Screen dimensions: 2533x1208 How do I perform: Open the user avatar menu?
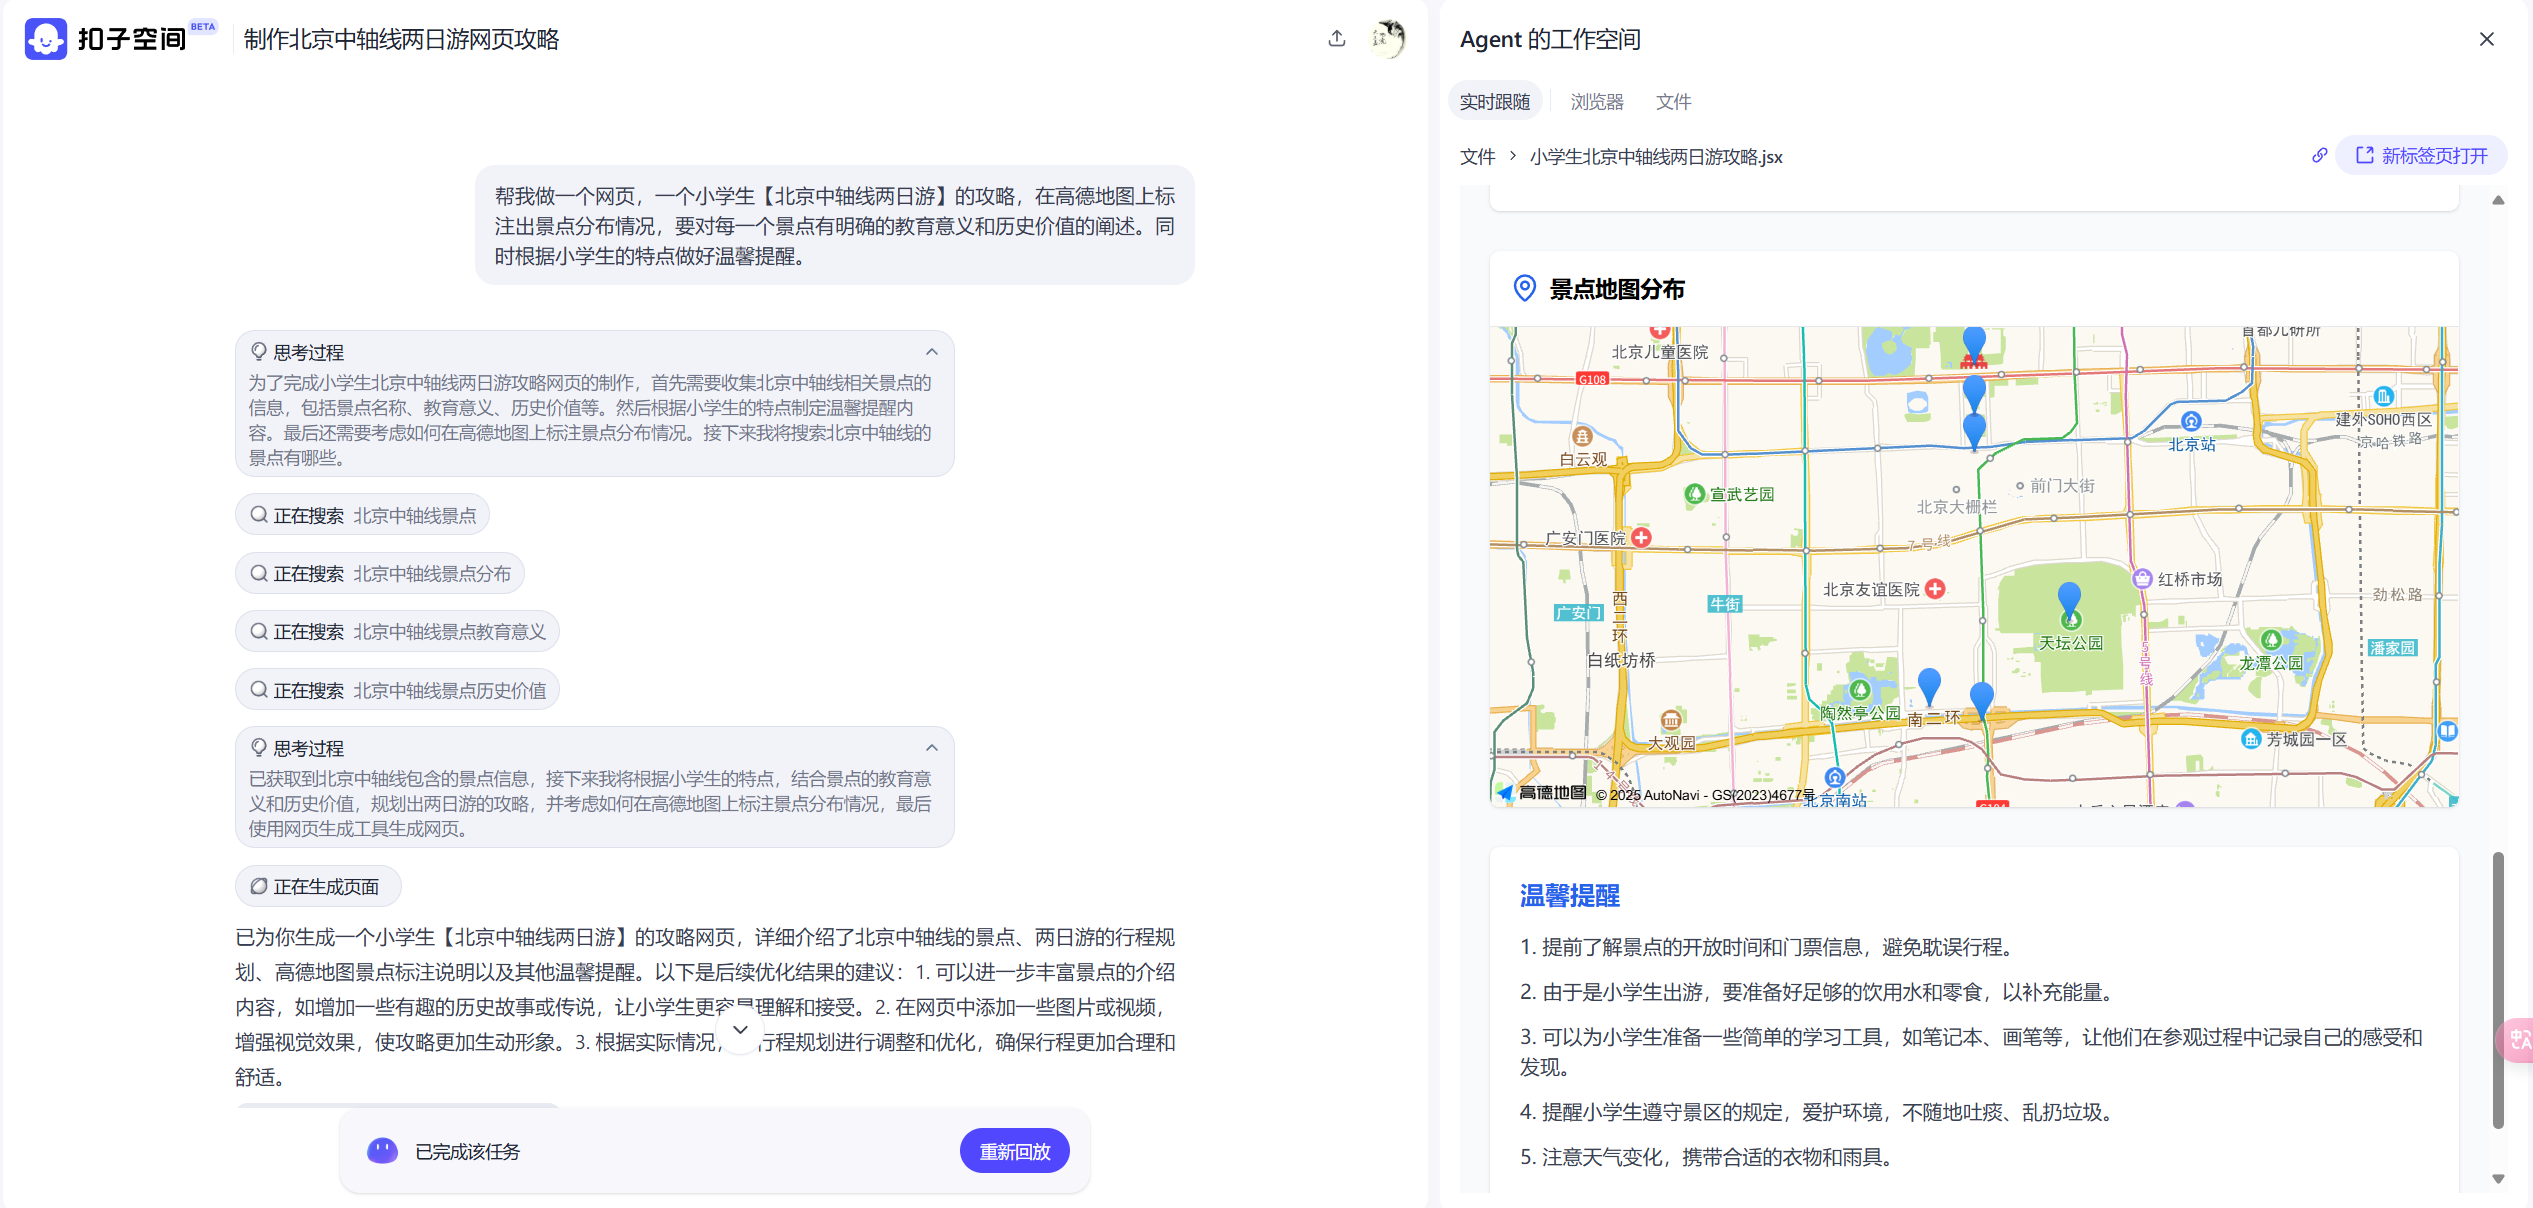1388,39
